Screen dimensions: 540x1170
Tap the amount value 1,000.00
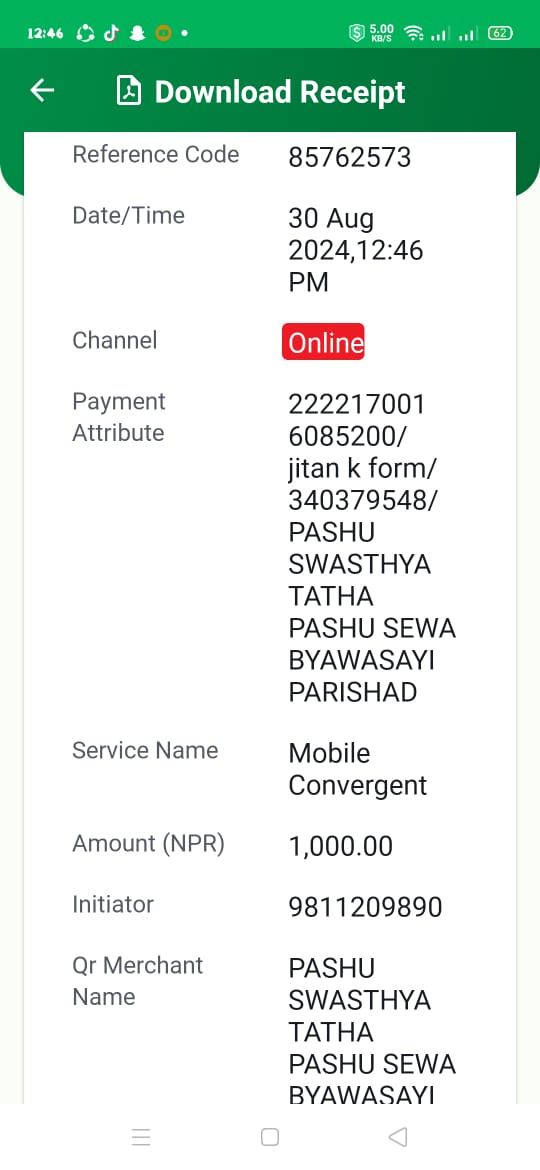pyautogui.click(x=341, y=846)
